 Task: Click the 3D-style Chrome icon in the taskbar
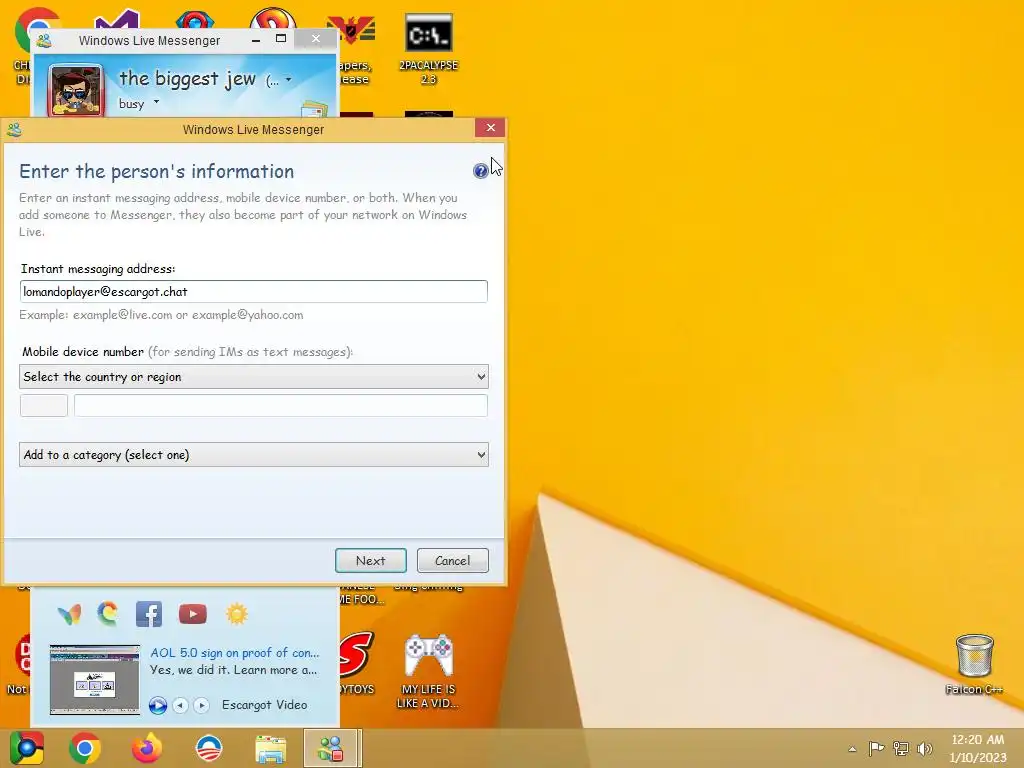click(x=27, y=748)
